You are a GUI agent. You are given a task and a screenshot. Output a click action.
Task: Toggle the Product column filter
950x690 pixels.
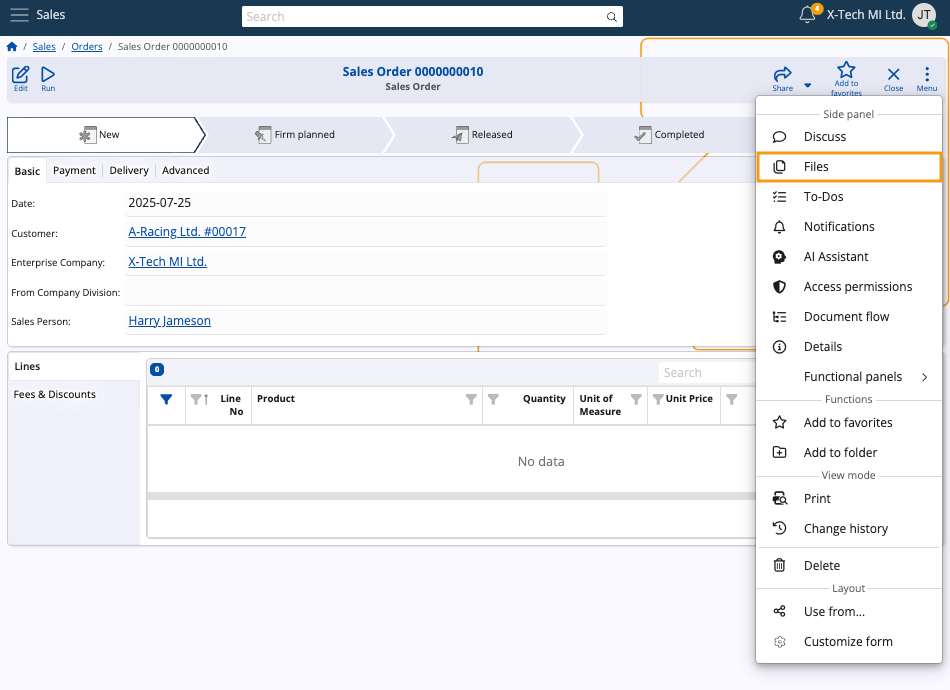(x=471, y=399)
